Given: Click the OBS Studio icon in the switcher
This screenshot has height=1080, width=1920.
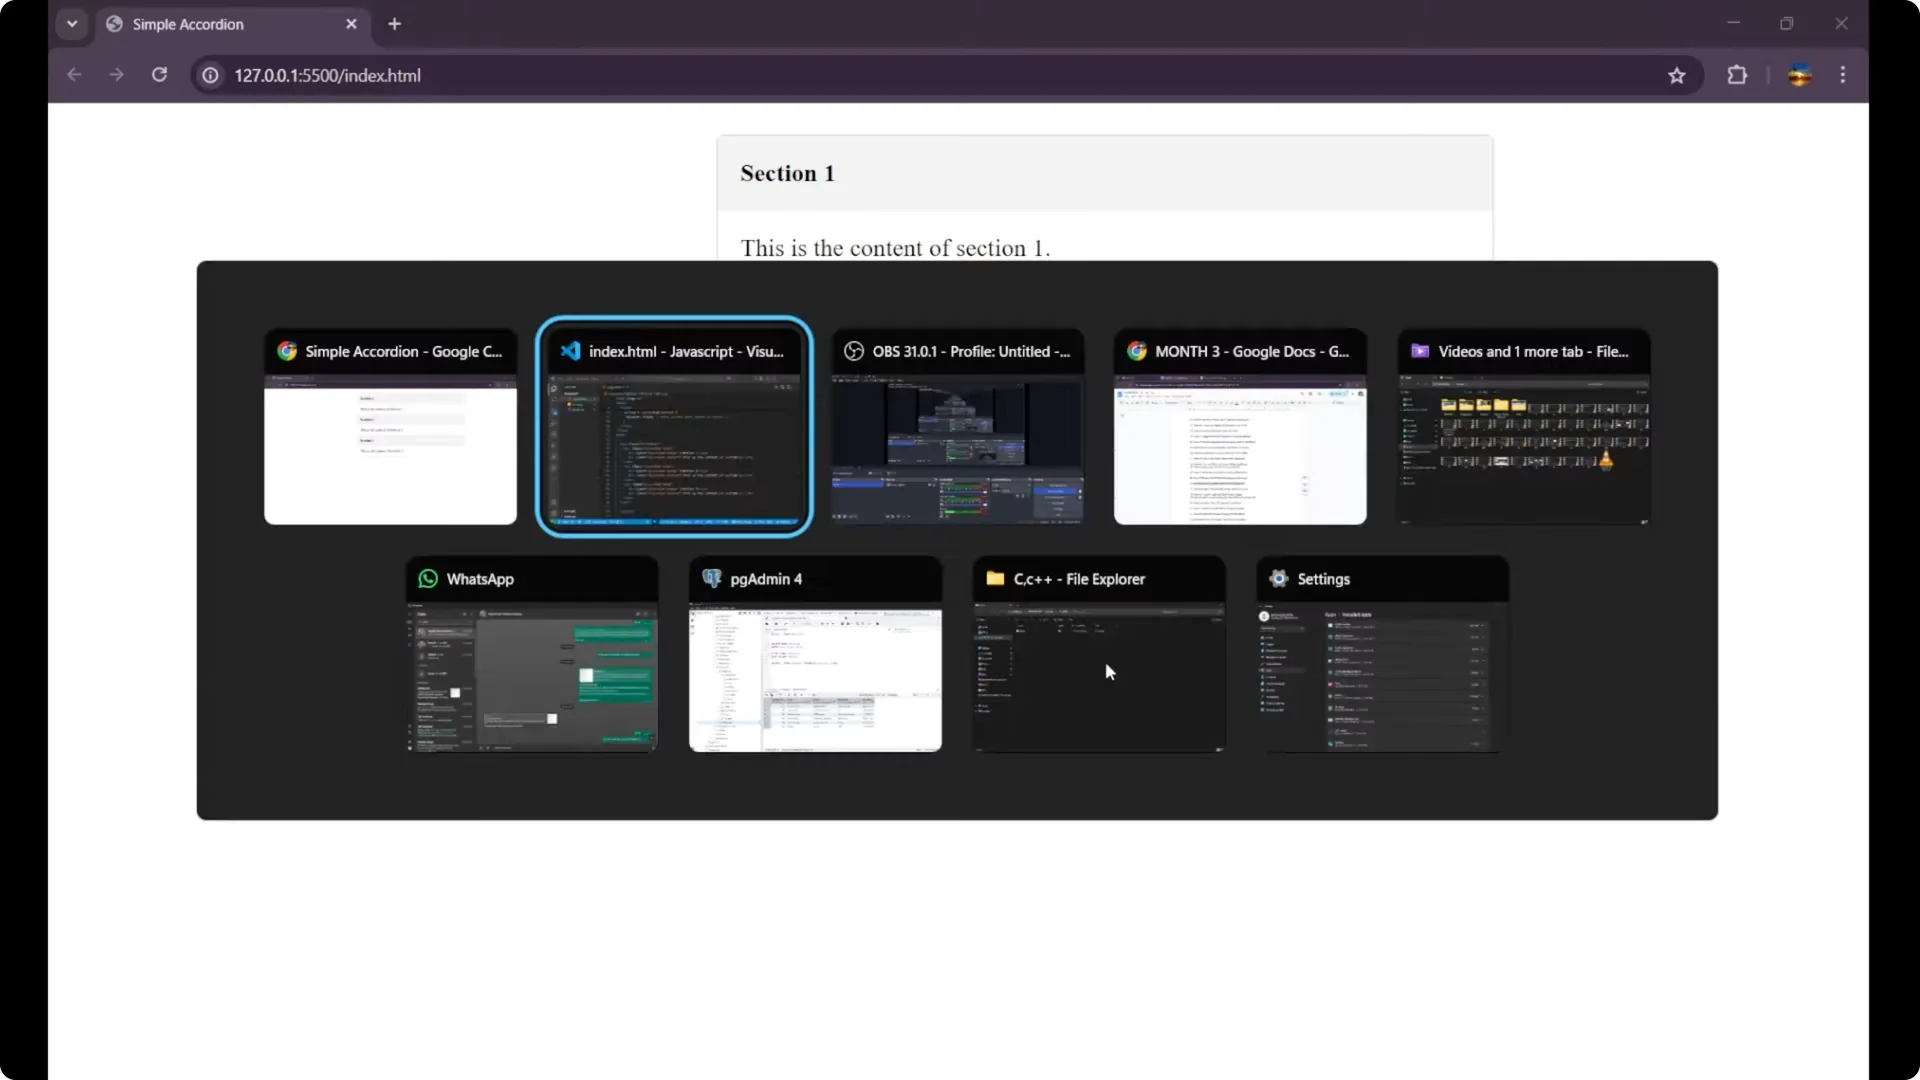Looking at the screenshot, I should [x=855, y=351].
